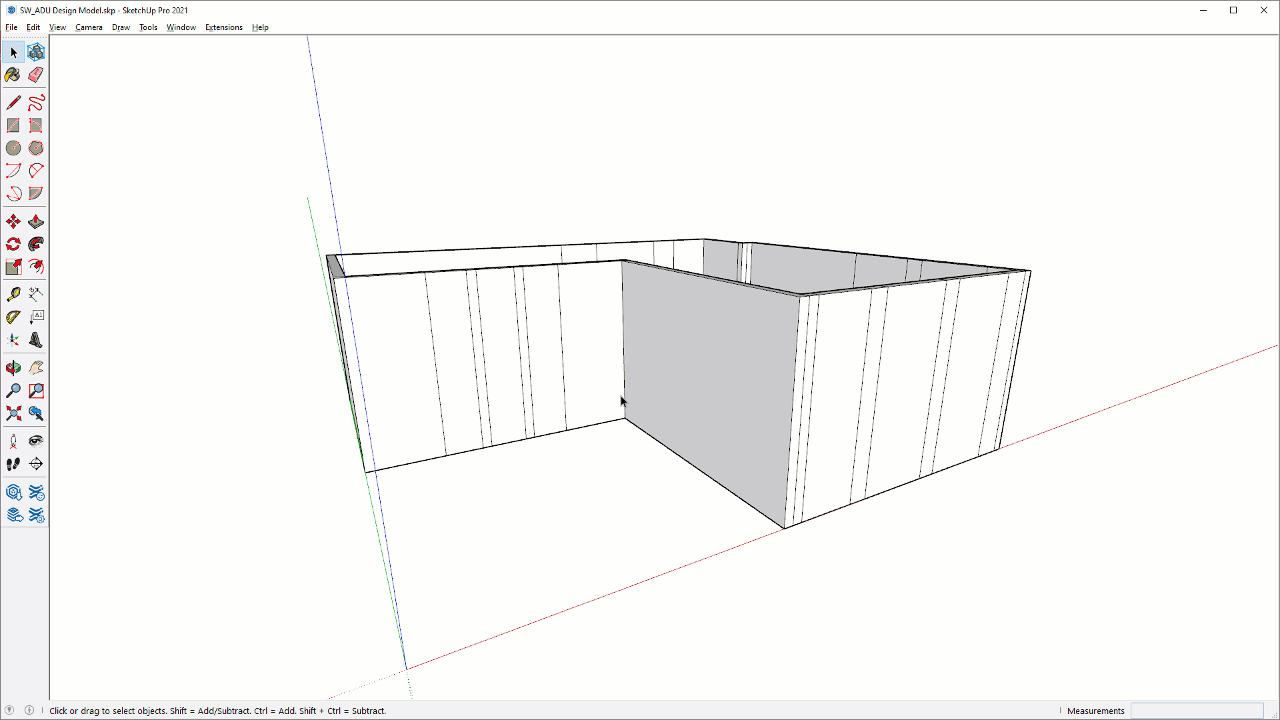Open the Camera menu
The image size is (1280, 720).
pos(89,27)
